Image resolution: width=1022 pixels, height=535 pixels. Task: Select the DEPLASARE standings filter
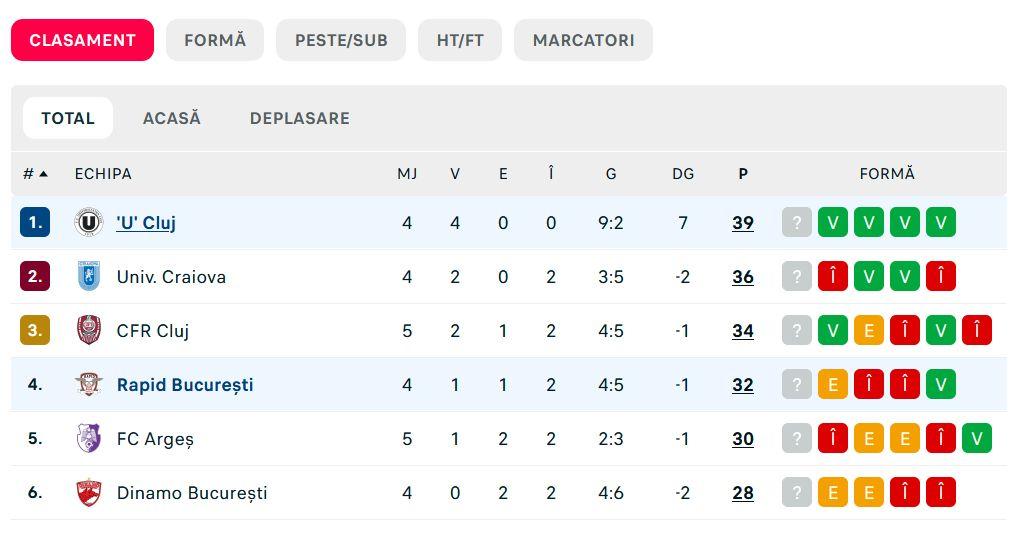pyautogui.click(x=300, y=118)
